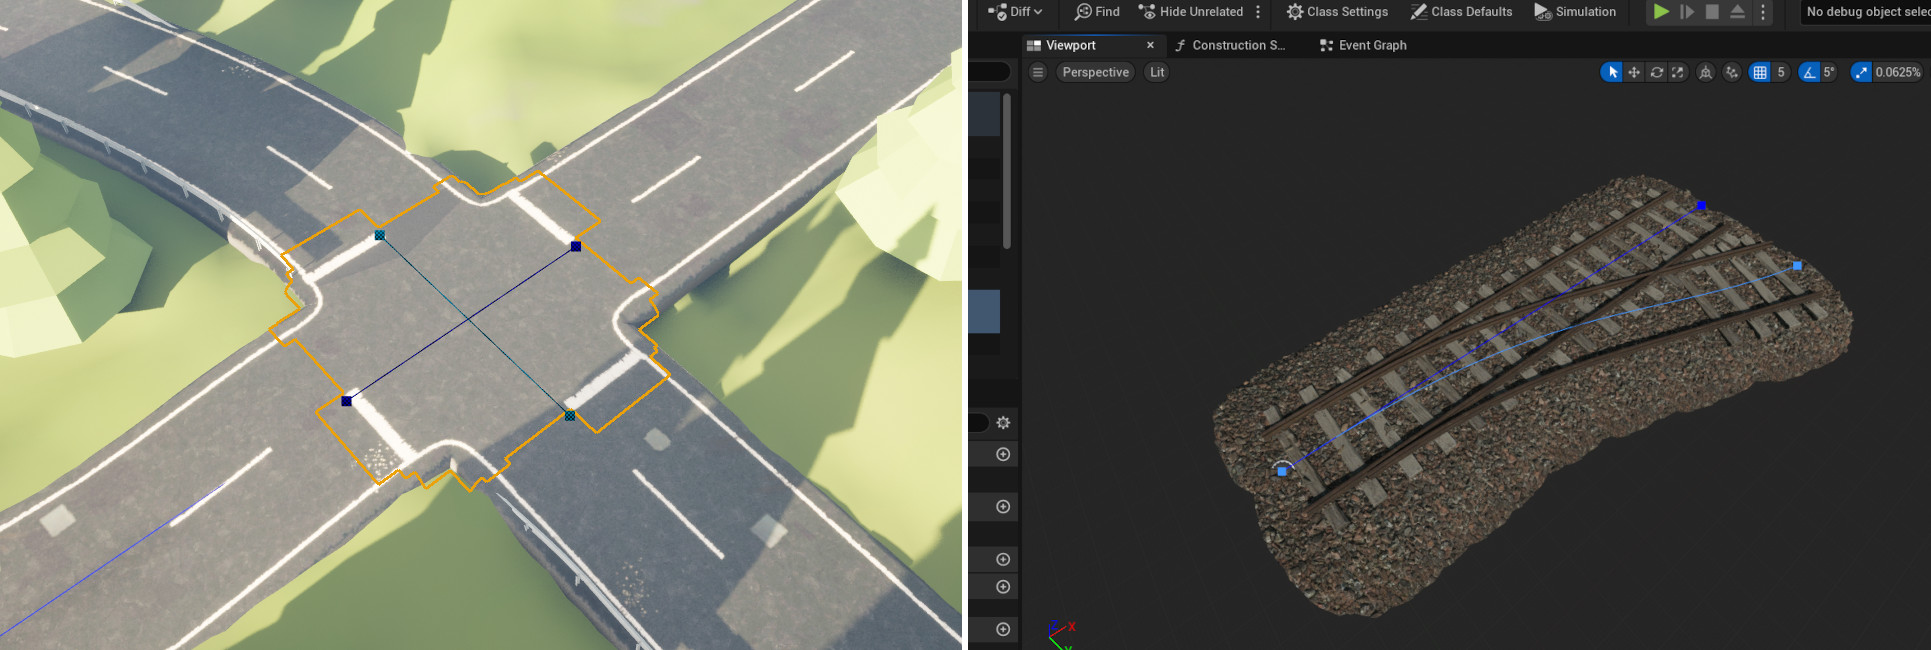Select the scale gizmo tool
The image size is (1931, 650).
[1678, 72]
